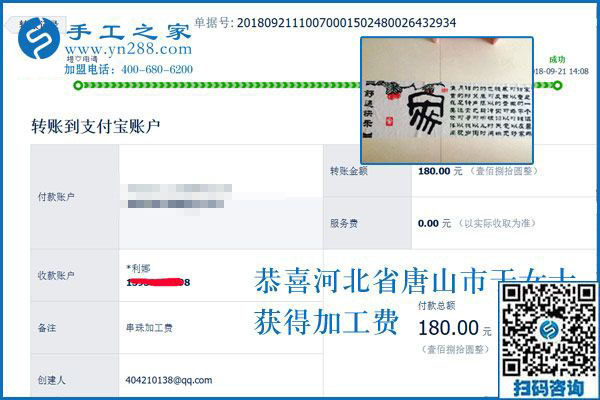Select the receipt number 单据号 text
The width and height of the screenshot is (600, 400).
pos(325,23)
